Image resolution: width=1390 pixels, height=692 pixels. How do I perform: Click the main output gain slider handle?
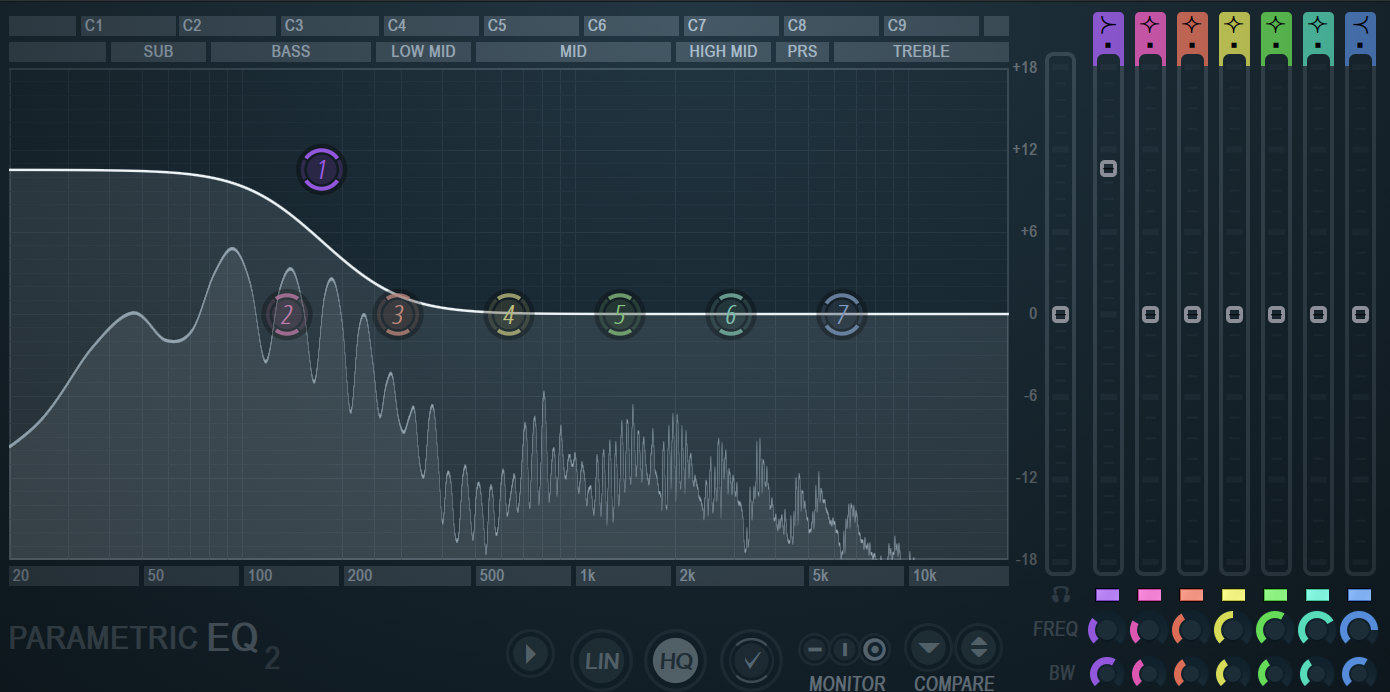click(x=1061, y=314)
